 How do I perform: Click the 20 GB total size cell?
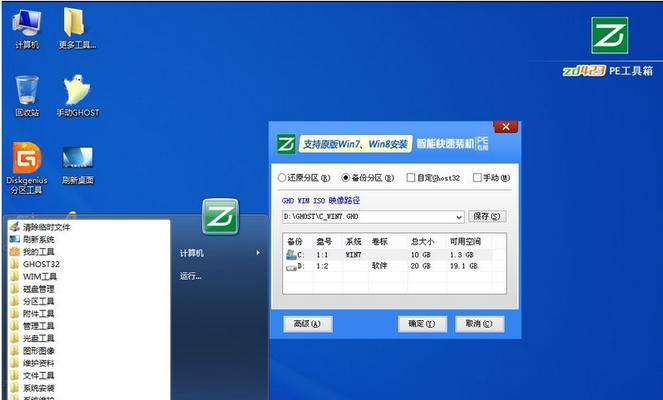pyautogui.click(x=421, y=266)
